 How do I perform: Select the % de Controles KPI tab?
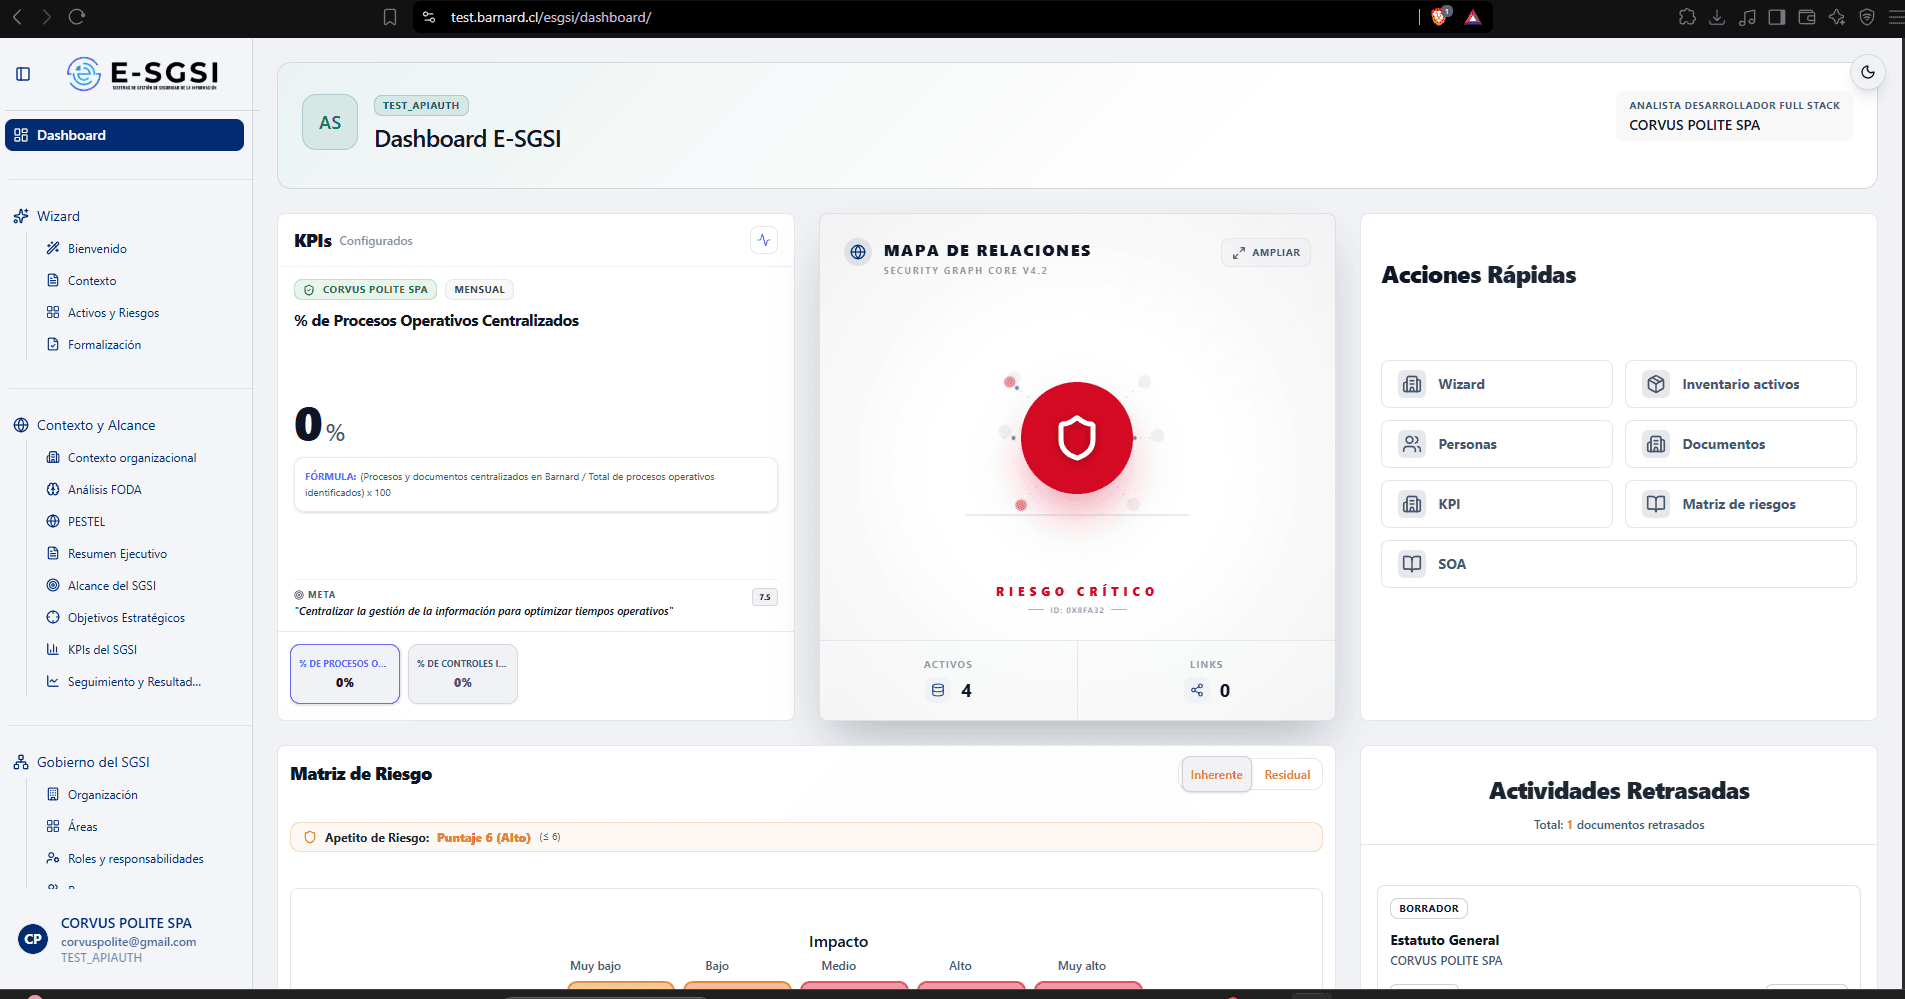click(463, 674)
